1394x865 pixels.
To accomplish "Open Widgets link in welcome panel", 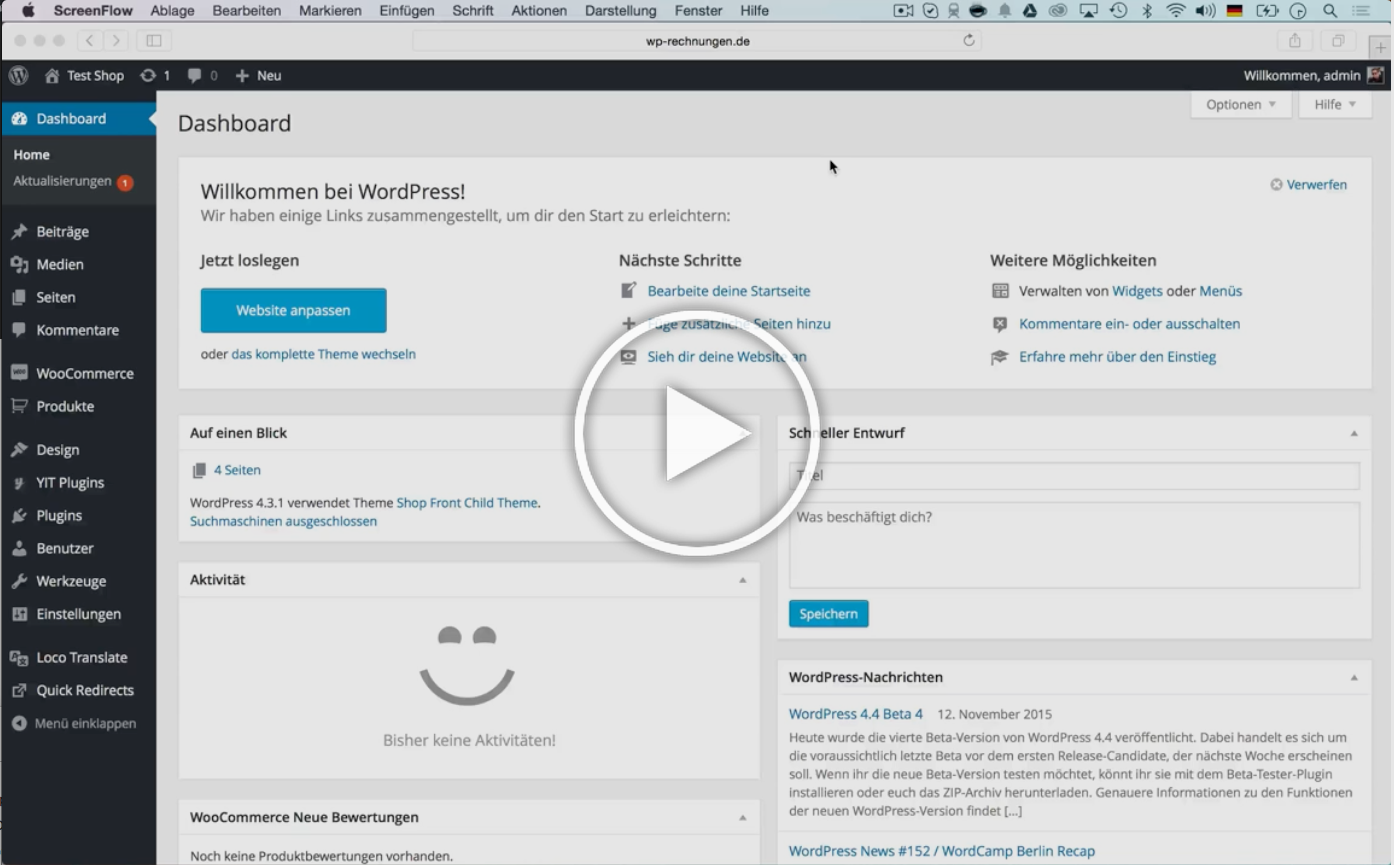I will 1137,291.
